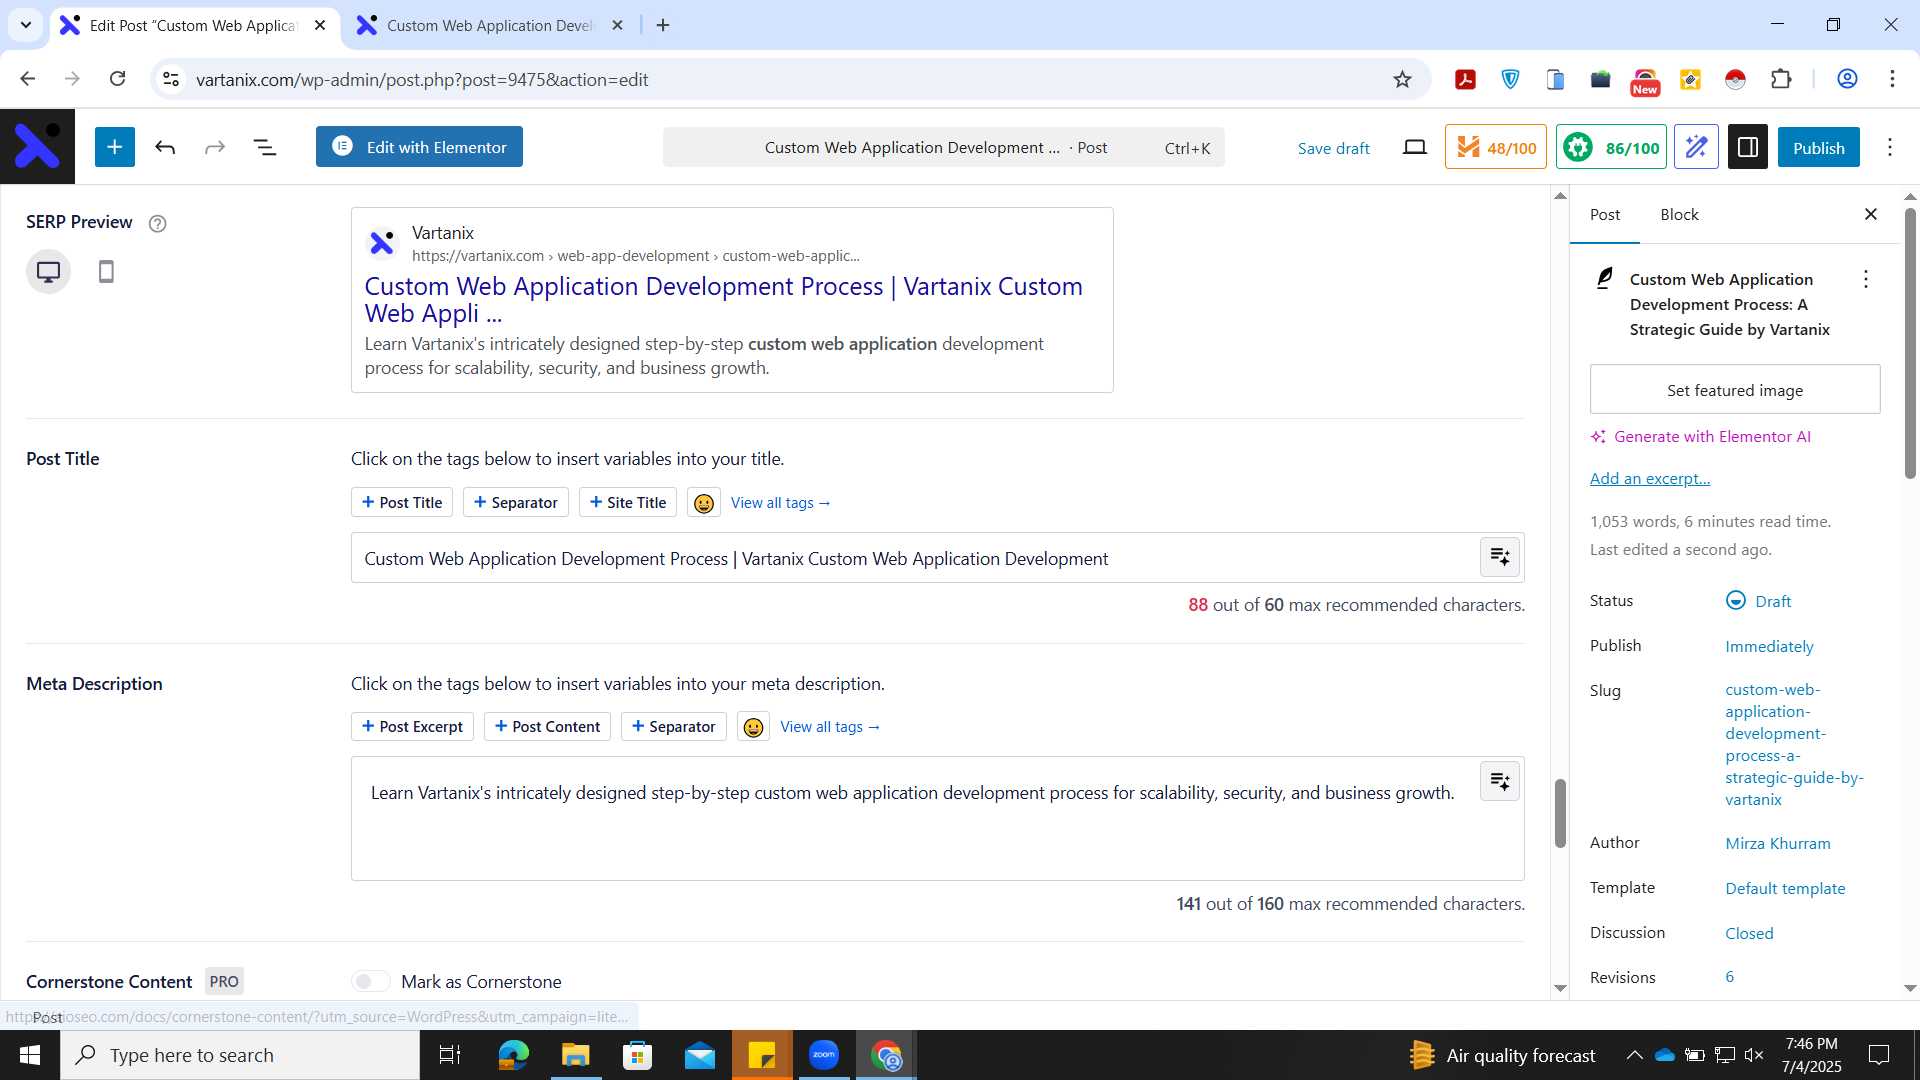Change Publish time from Immediately
Screen dimensions: 1920x1080
click(1769, 646)
